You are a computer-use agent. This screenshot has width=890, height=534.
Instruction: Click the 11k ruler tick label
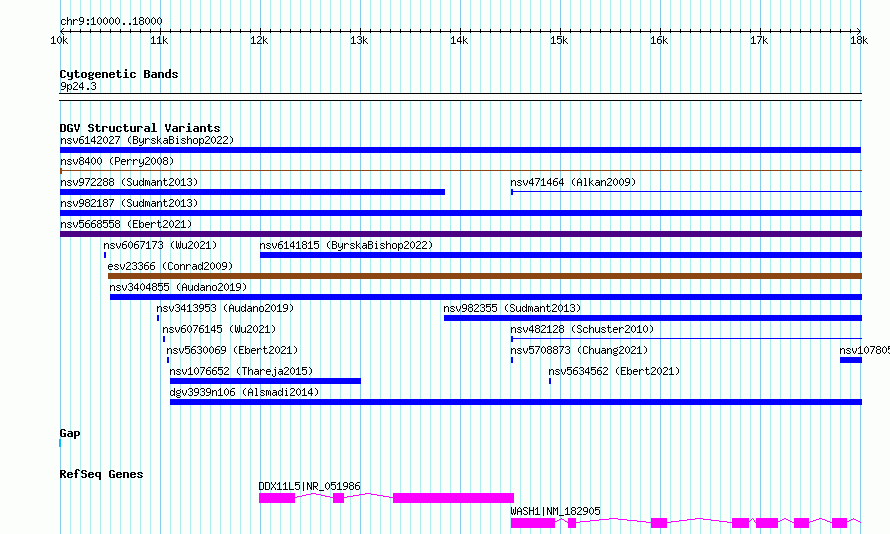tap(159, 40)
